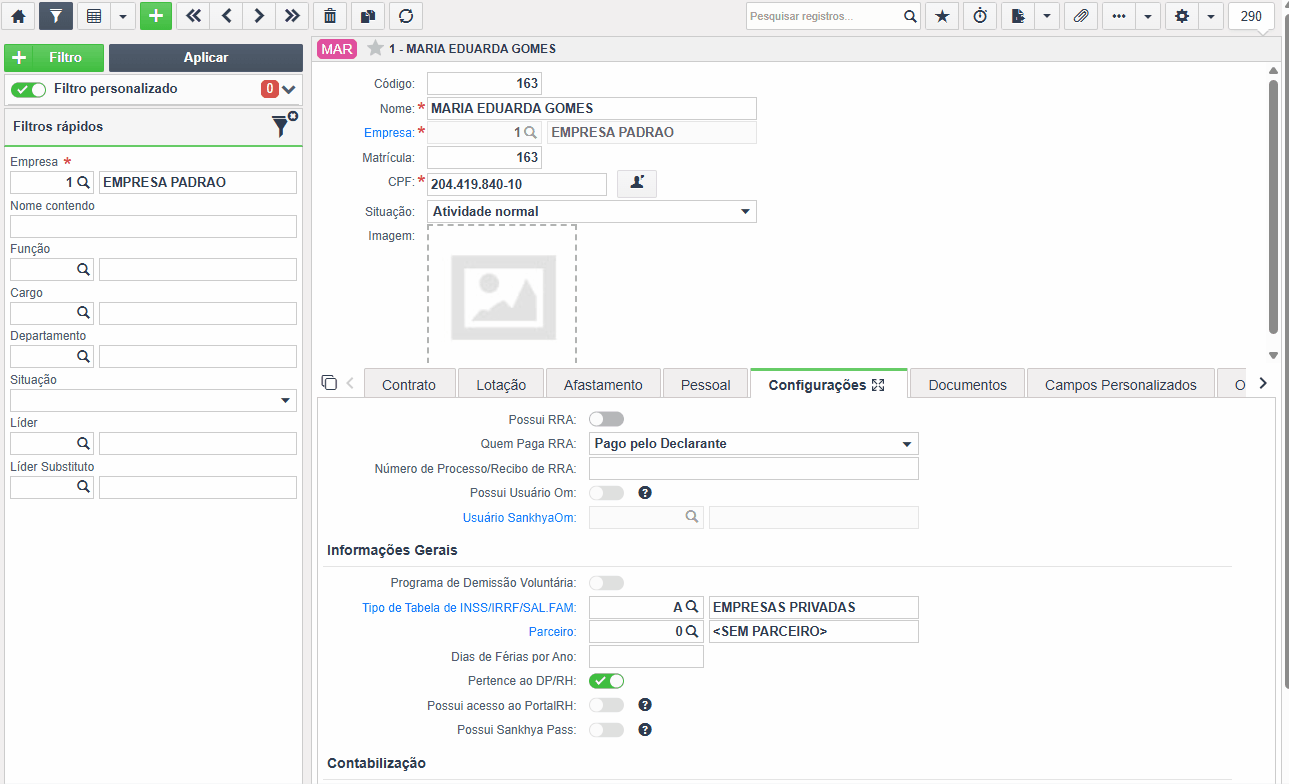Open favorites star in top toolbar

pyautogui.click(x=941, y=16)
